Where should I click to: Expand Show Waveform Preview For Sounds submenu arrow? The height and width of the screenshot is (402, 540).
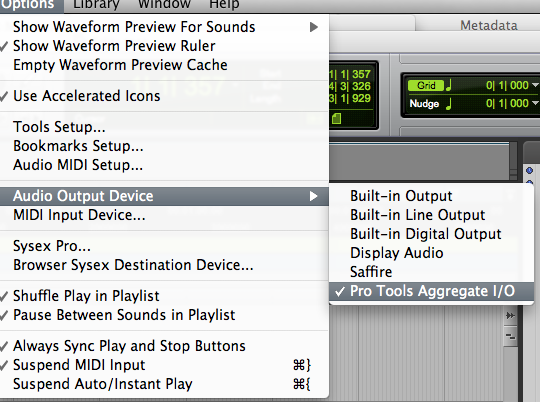[x=313, y=27]
